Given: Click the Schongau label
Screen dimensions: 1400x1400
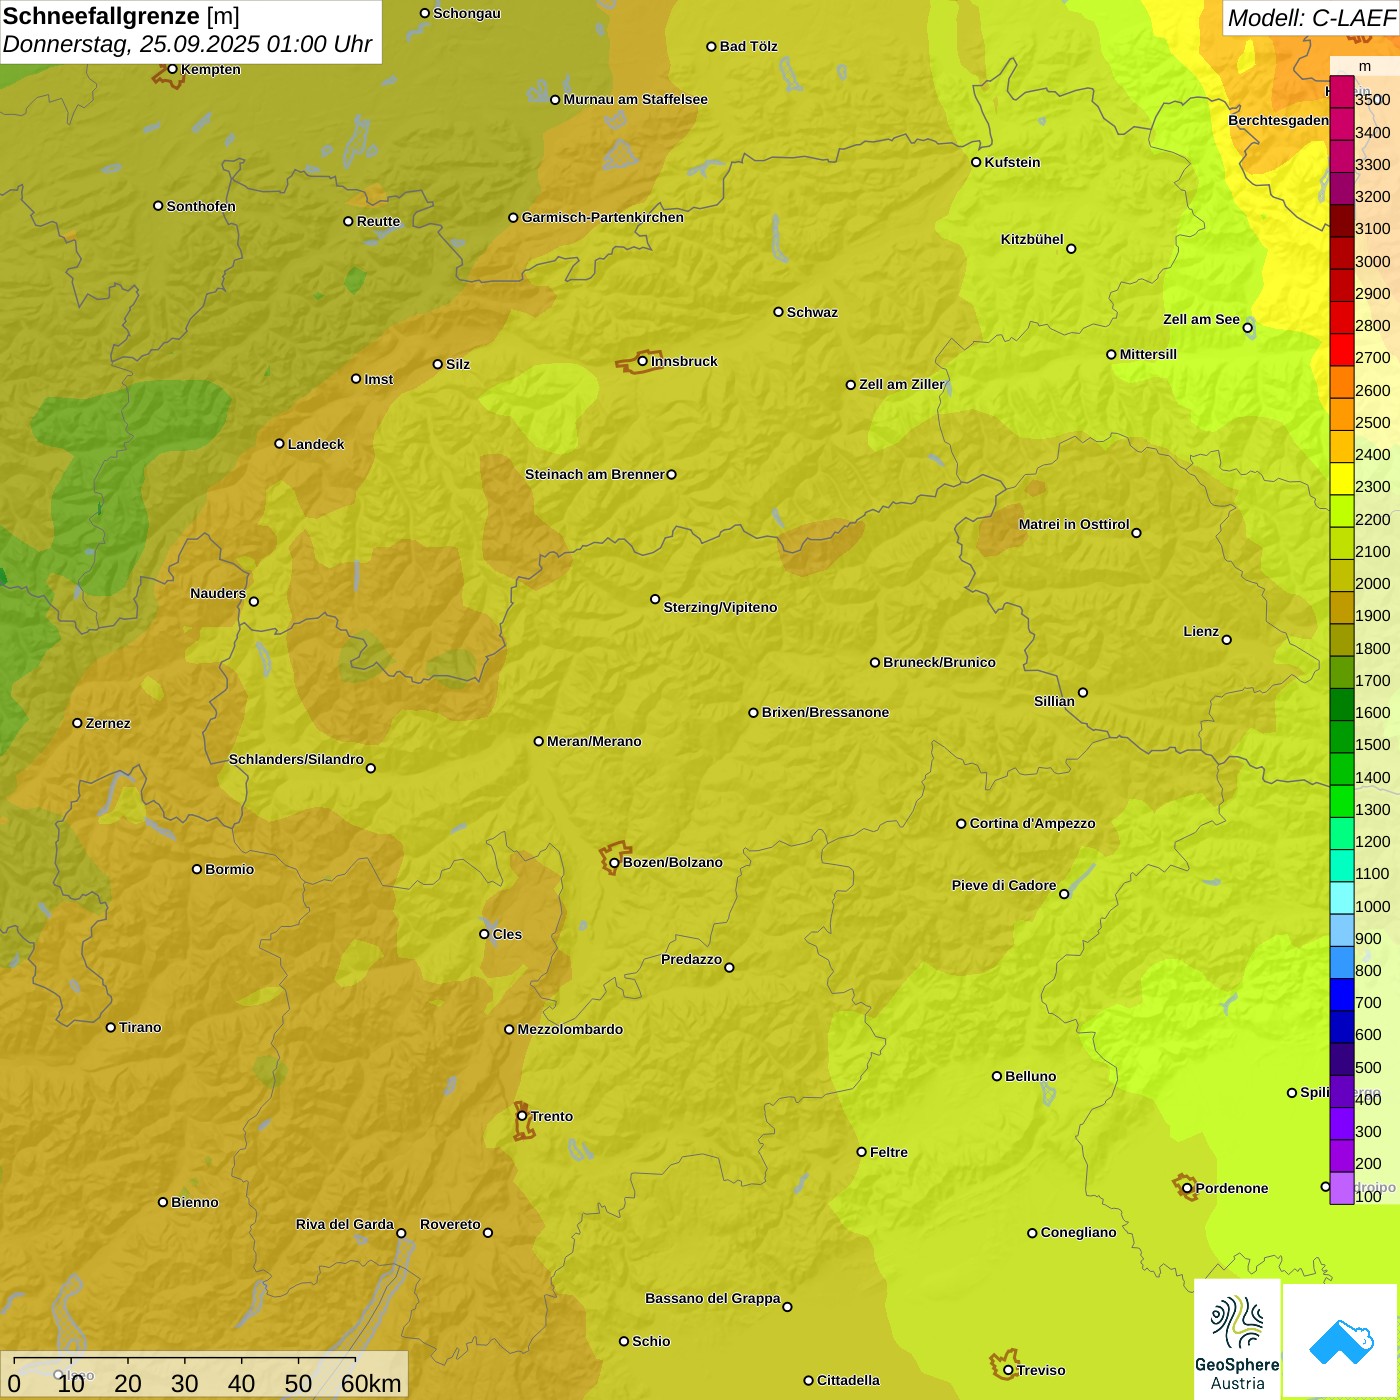Looking at the screenshot, I should coord(467,13).
